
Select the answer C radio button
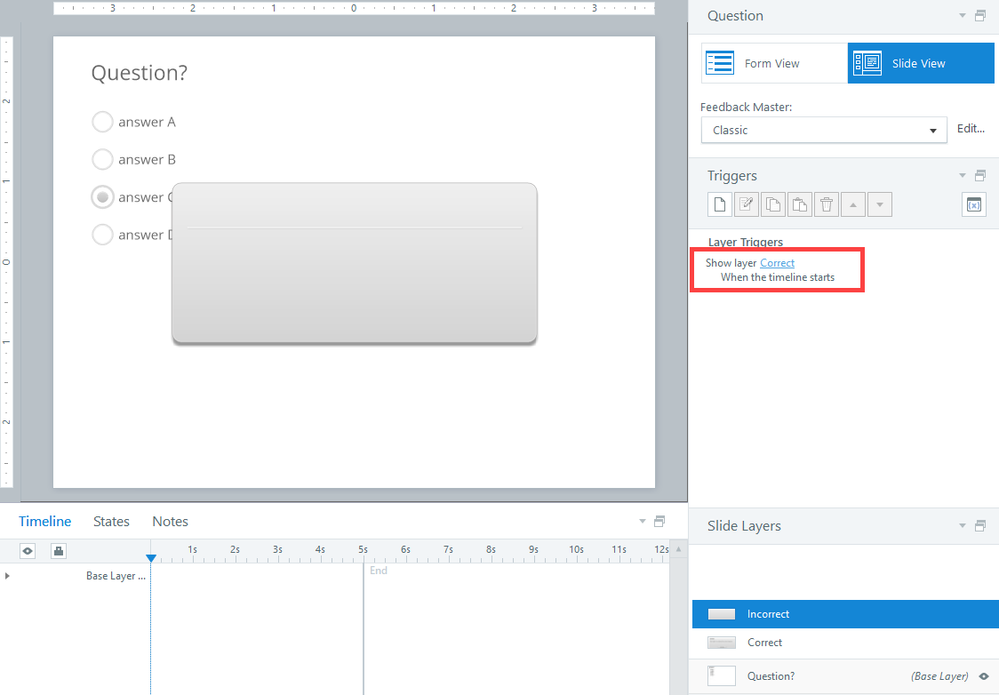click(103, 197)
